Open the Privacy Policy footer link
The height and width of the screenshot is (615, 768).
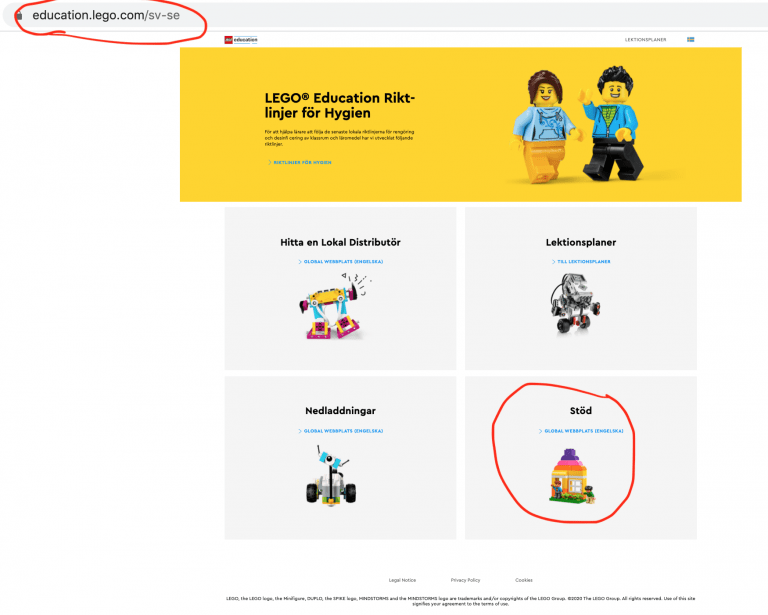465,580
